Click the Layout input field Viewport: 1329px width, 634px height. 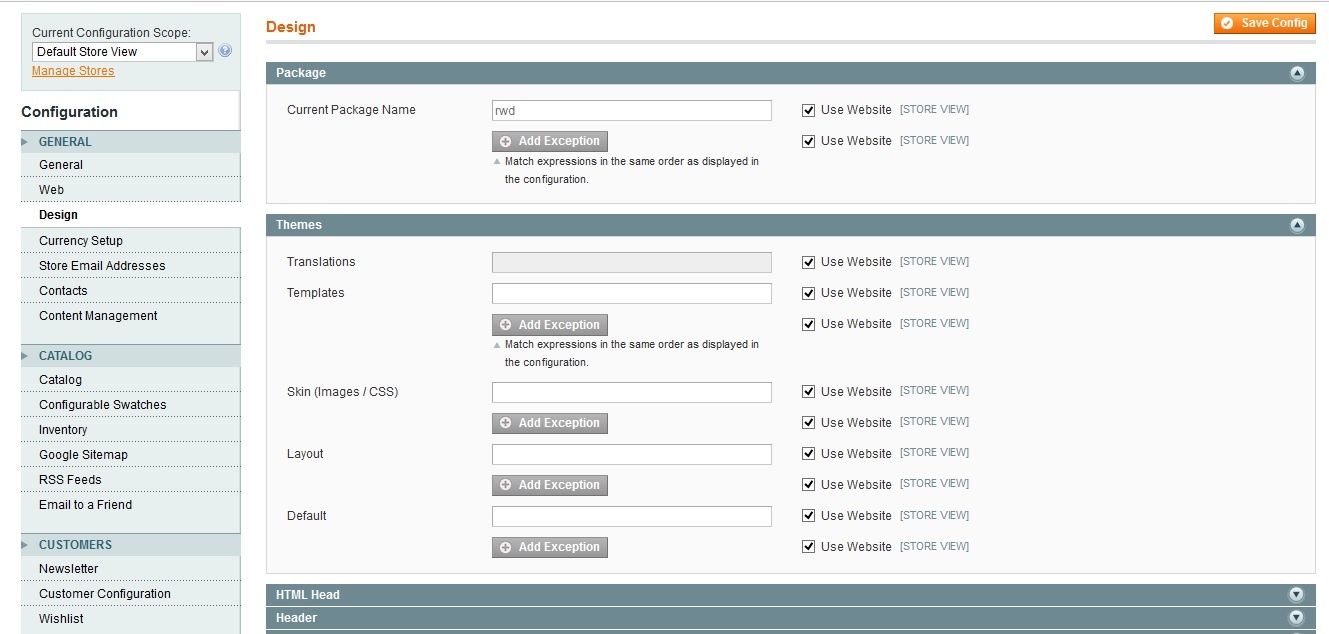point(632,455)
